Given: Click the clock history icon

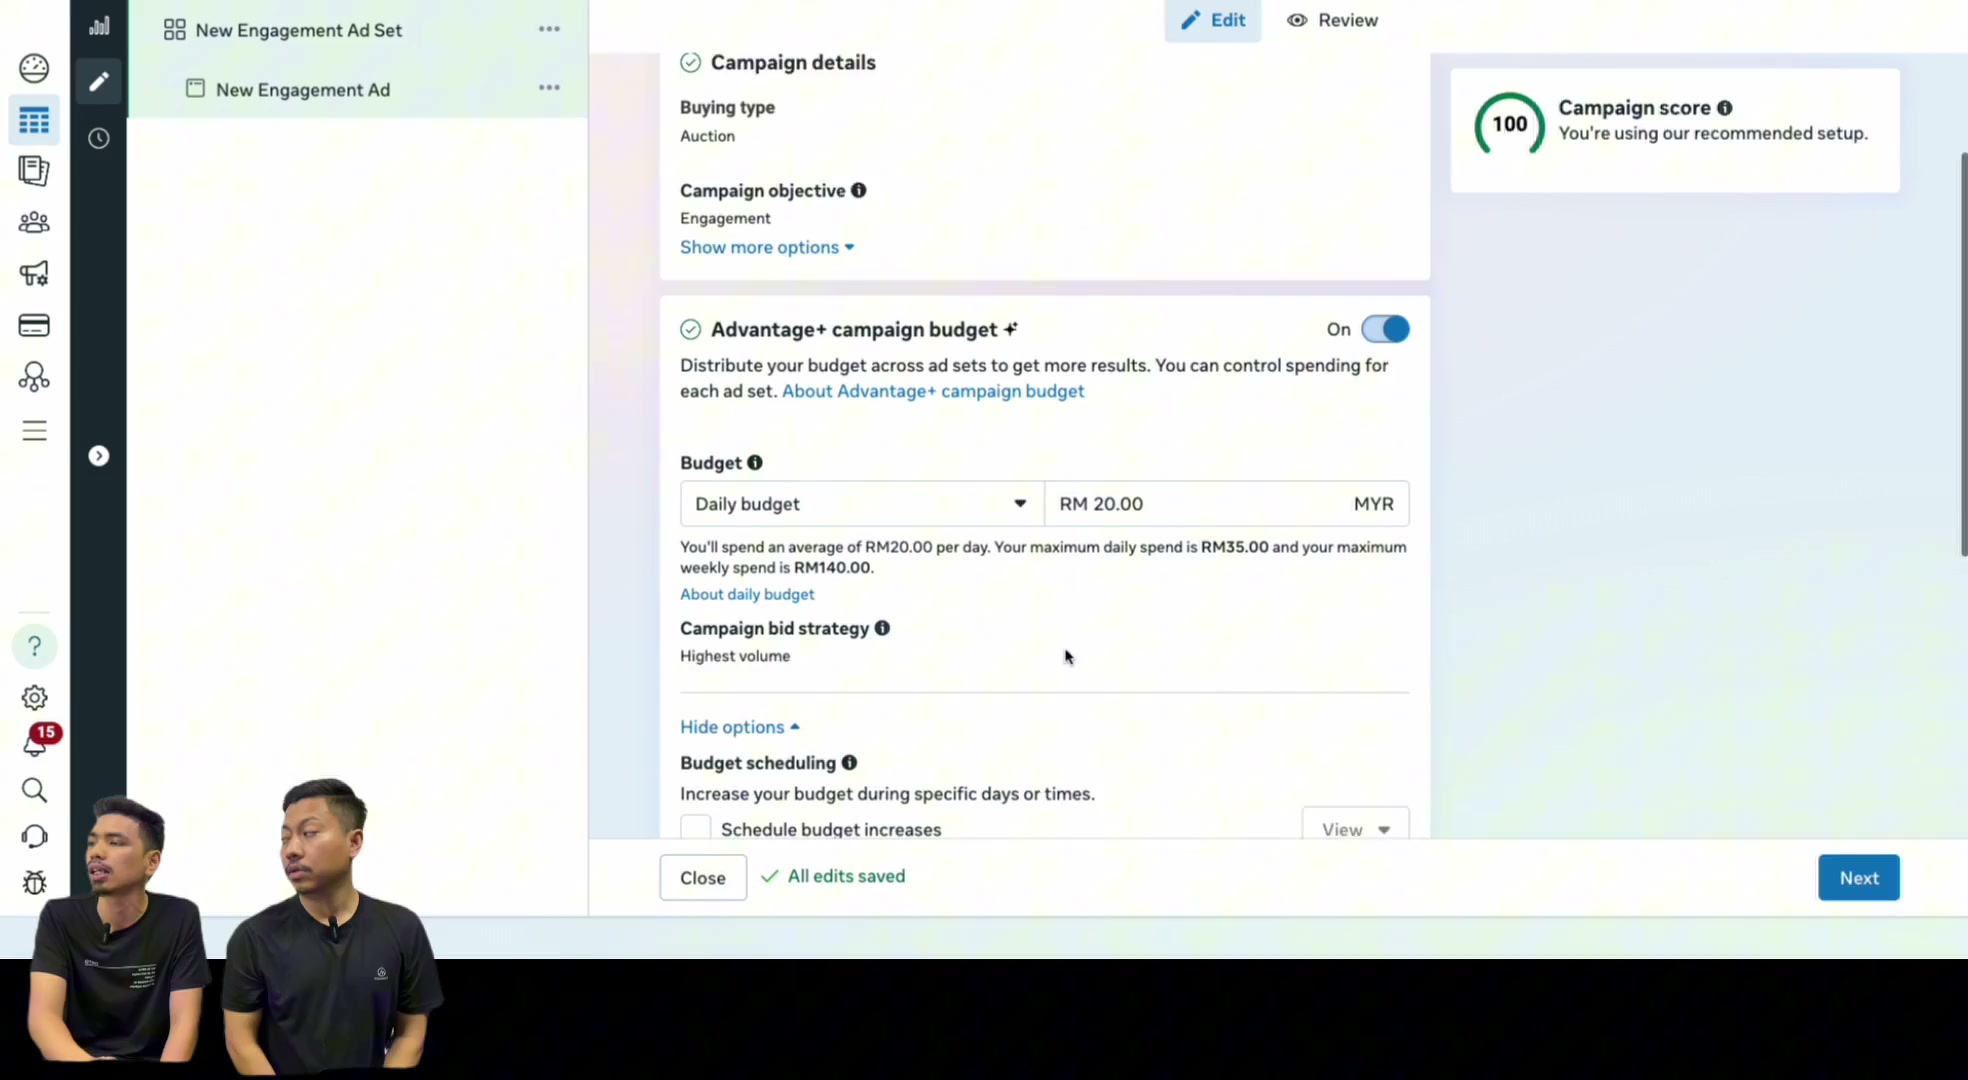Looking at the screenshot, I should tap(98, 138).
